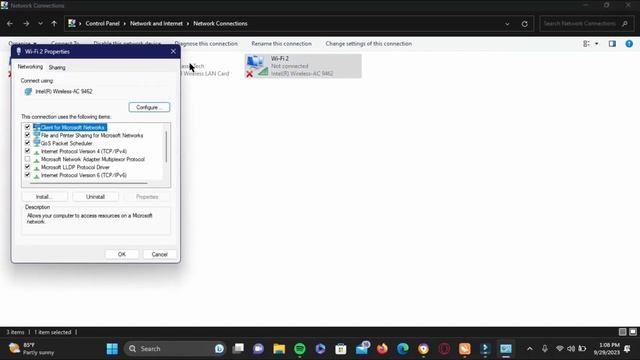
Task: Click the items list vertical scrollbar
Action: (166, 147)
